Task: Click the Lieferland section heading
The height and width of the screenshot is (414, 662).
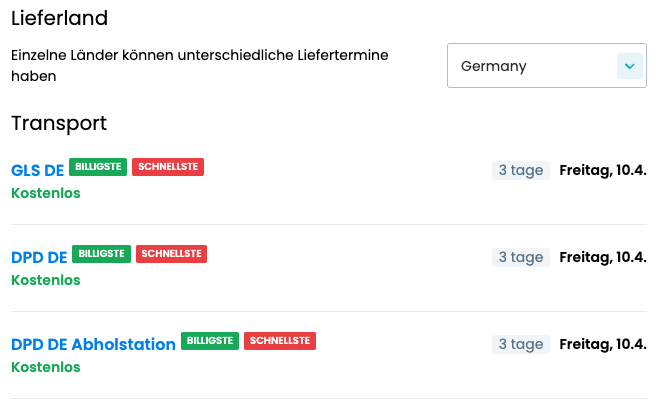Action: pos(59,18)
